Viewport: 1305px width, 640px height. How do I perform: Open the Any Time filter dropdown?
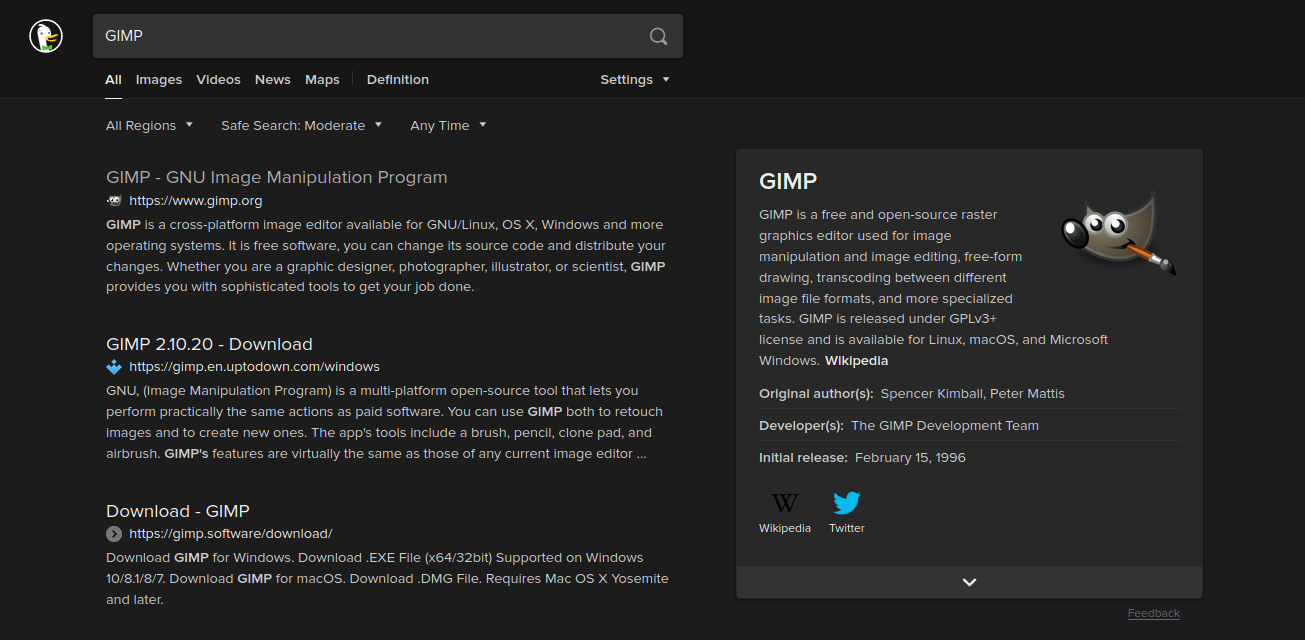[x=448, y=126]
